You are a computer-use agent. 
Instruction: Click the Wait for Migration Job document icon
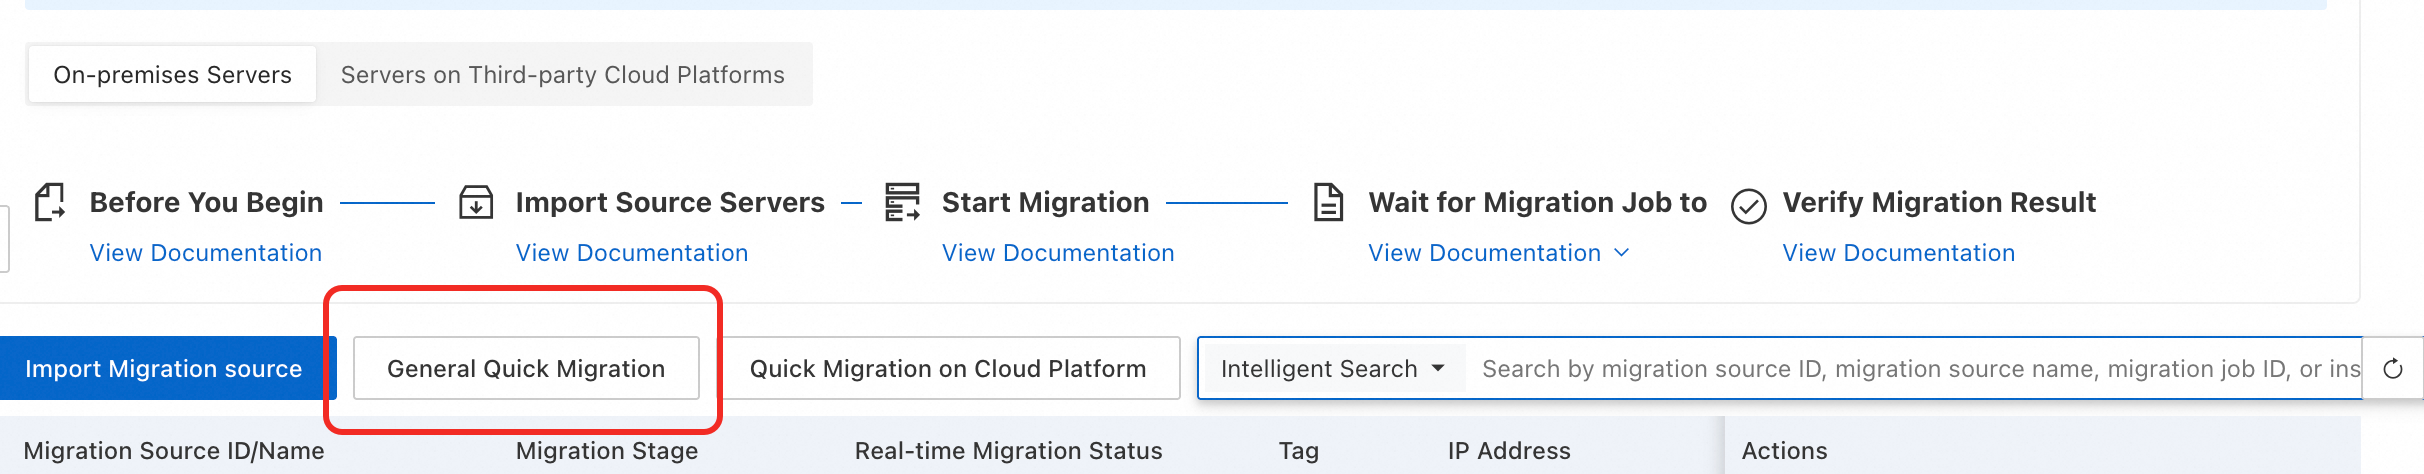pos(1328,202)
